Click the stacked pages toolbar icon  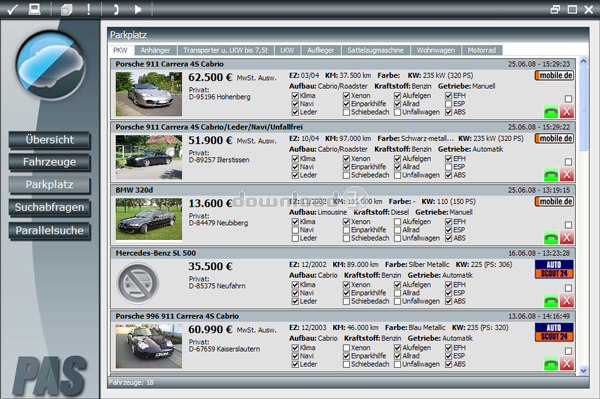coord(67,10)
